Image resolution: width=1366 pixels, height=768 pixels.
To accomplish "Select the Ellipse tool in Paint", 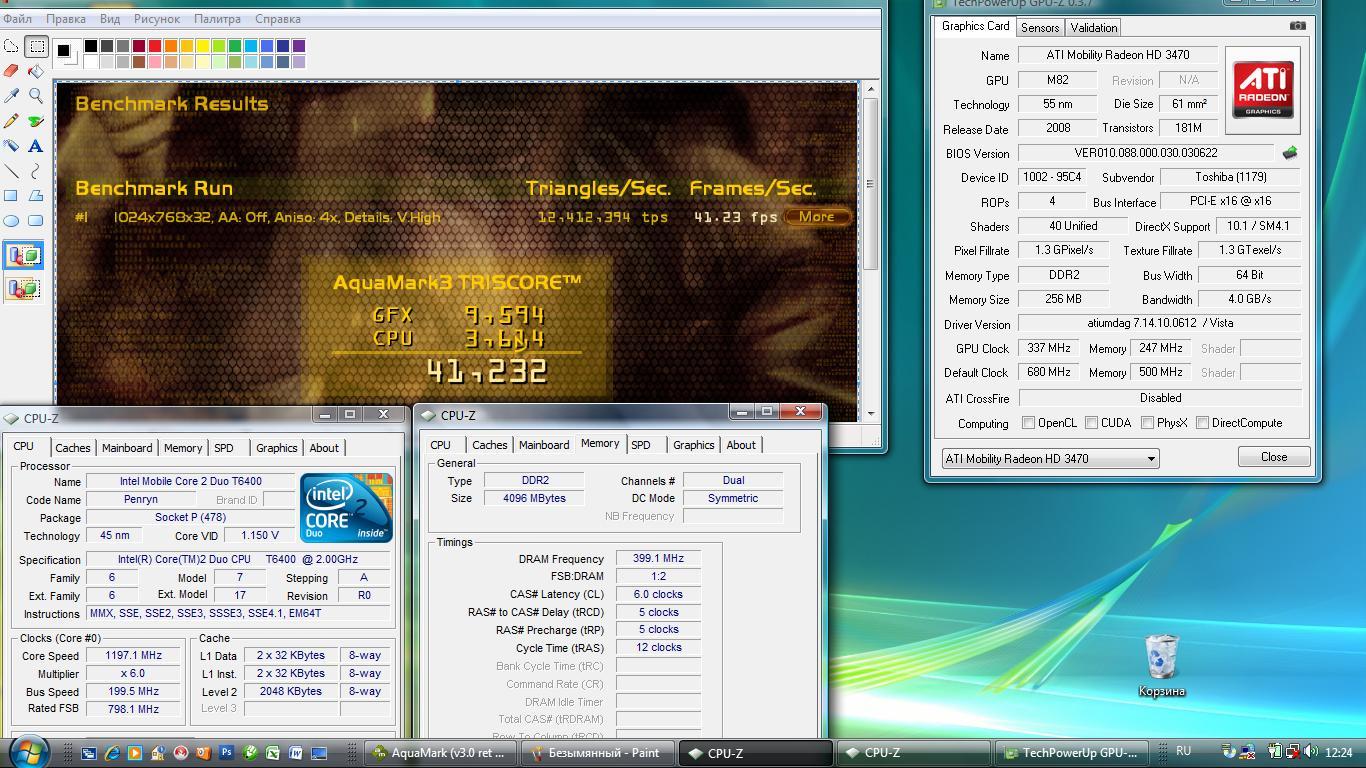I will [11, 221].
